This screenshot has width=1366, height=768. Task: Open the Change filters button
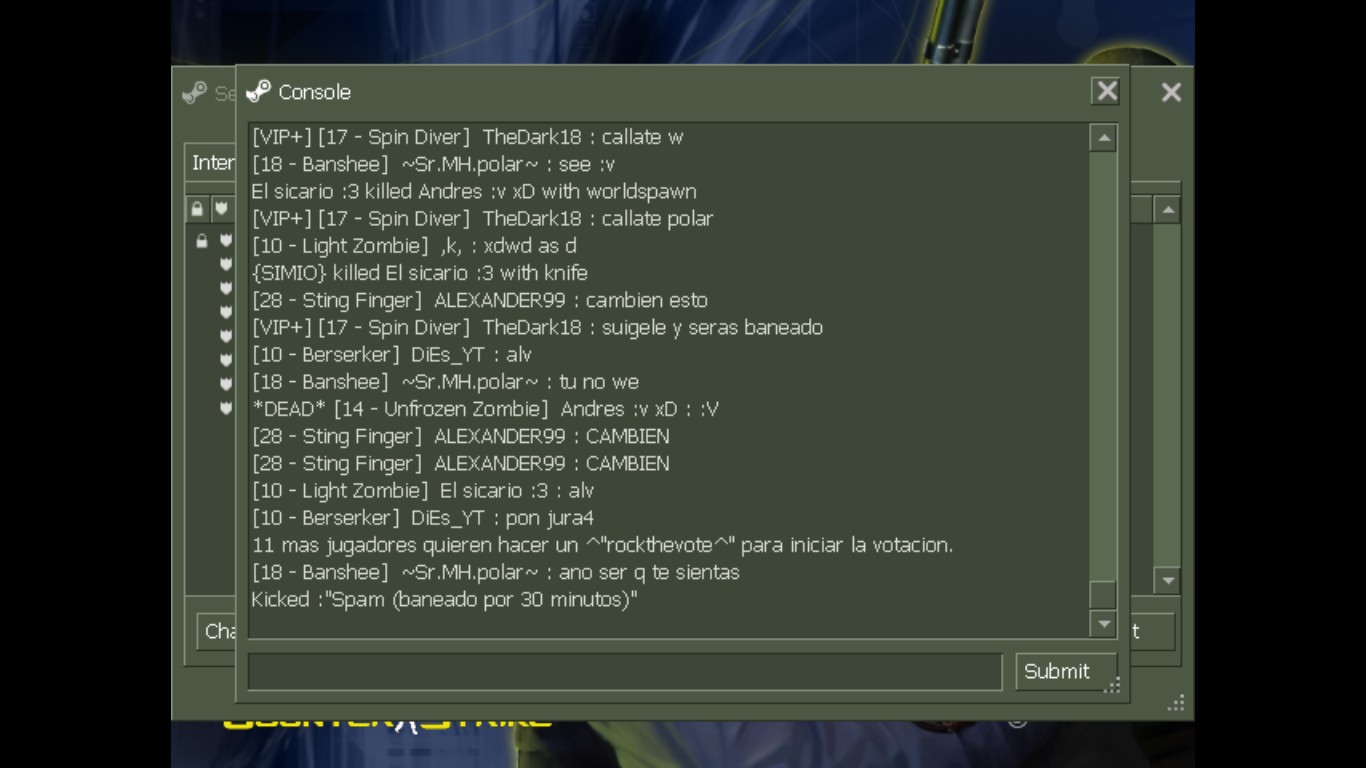pyautogui.click(x=217, y=631)
